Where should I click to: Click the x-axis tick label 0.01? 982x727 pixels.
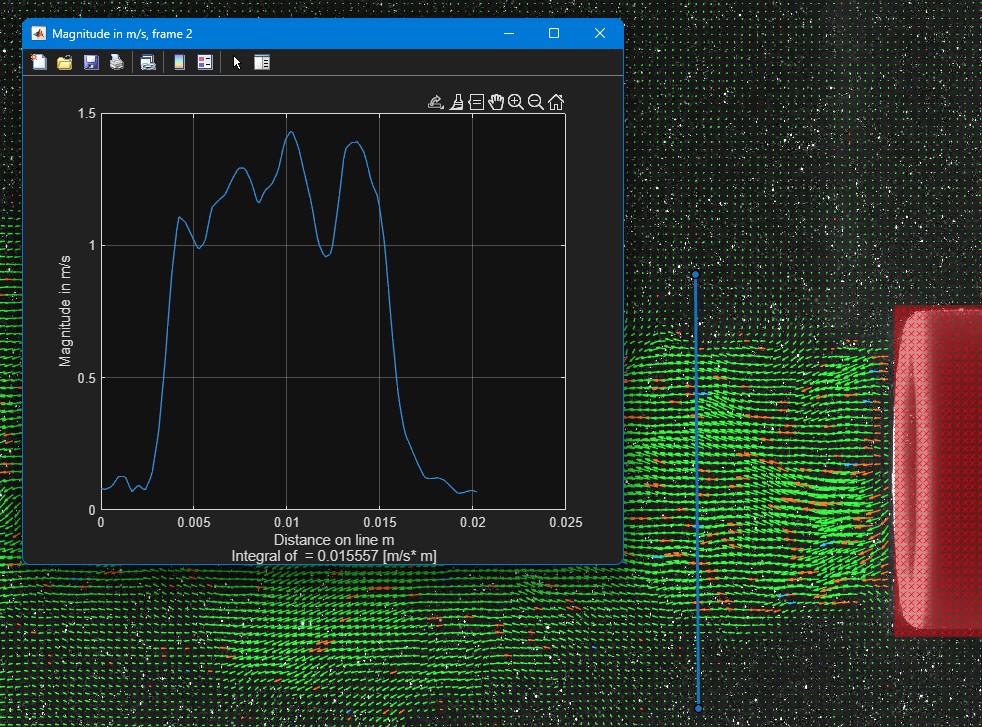pos(286,522)
